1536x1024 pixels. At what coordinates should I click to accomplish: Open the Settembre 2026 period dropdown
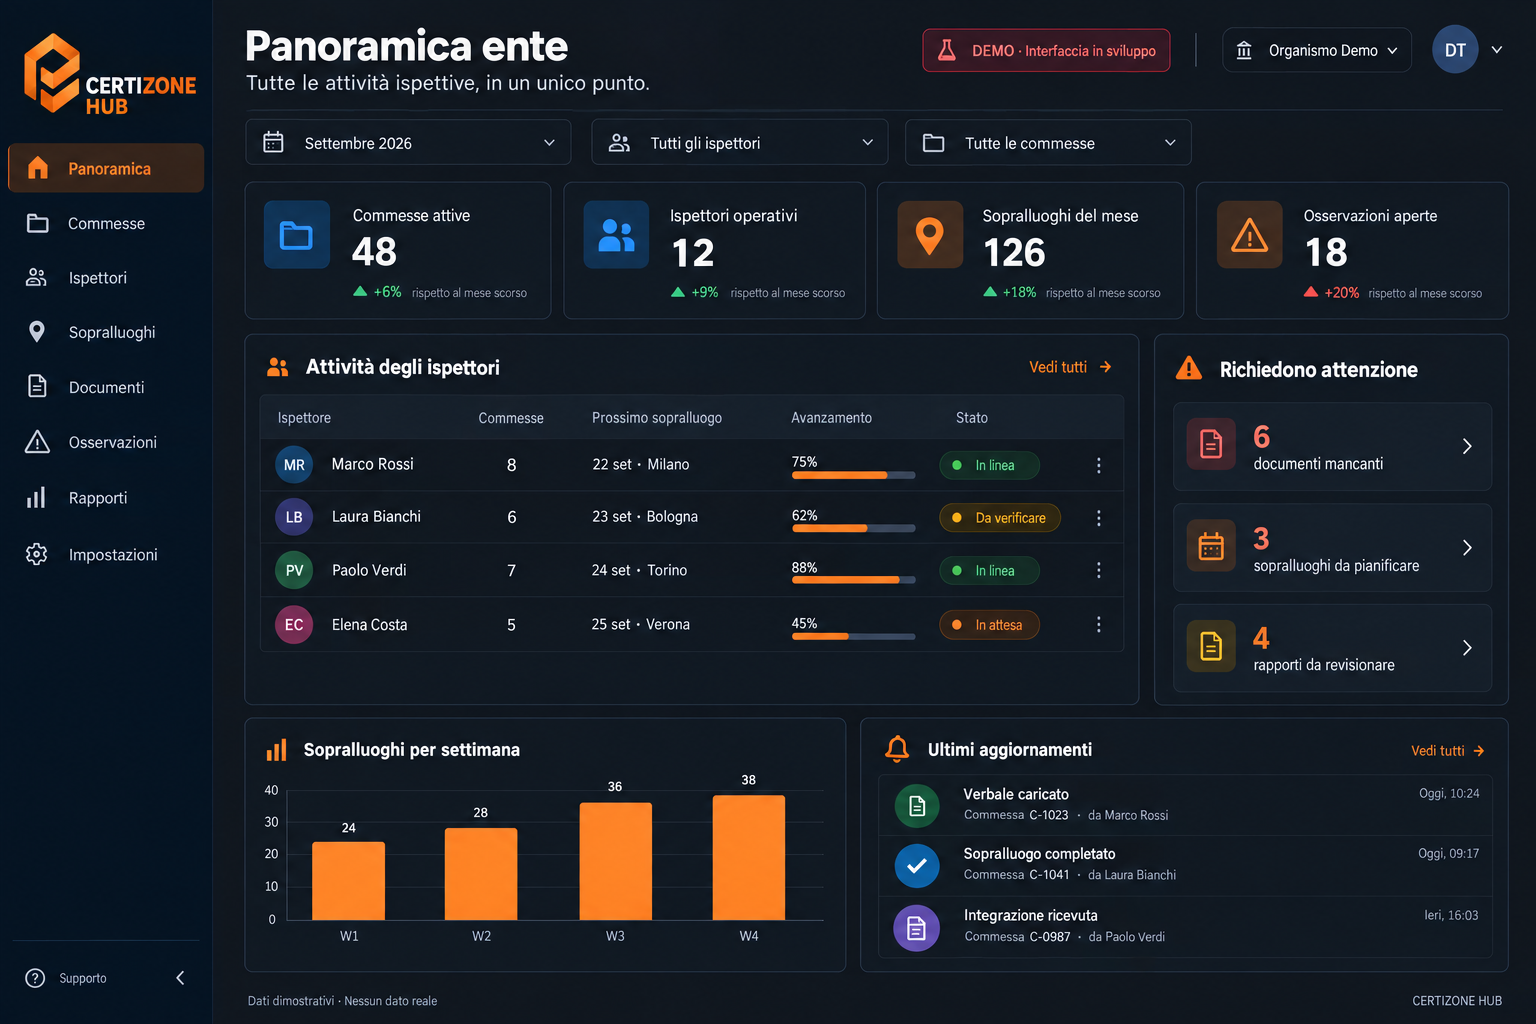(408, 142)
